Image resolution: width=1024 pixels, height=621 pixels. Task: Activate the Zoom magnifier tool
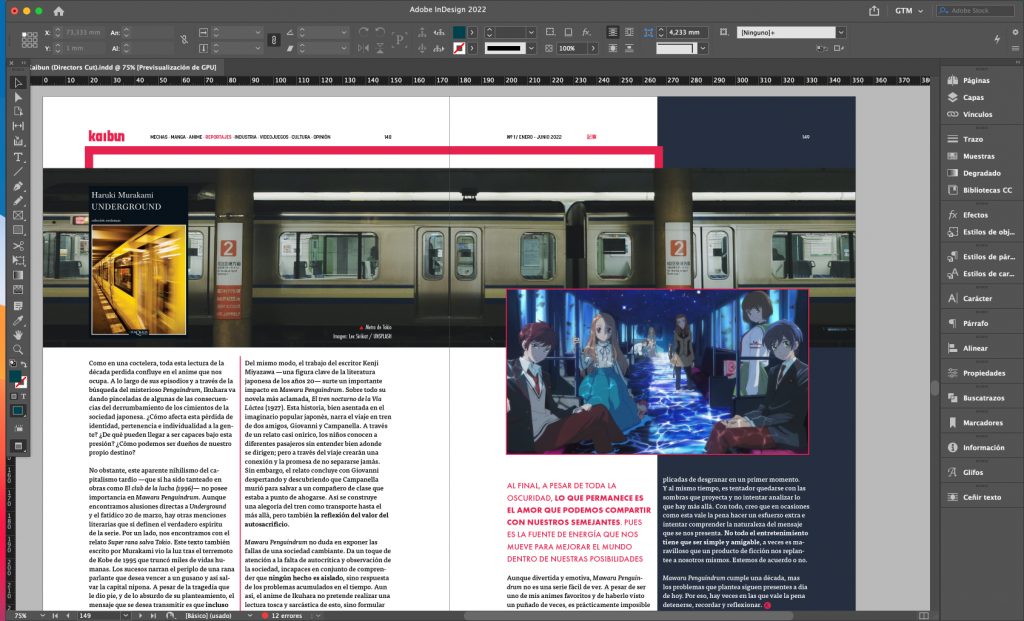pyautogui.click(x=18, y=349)
